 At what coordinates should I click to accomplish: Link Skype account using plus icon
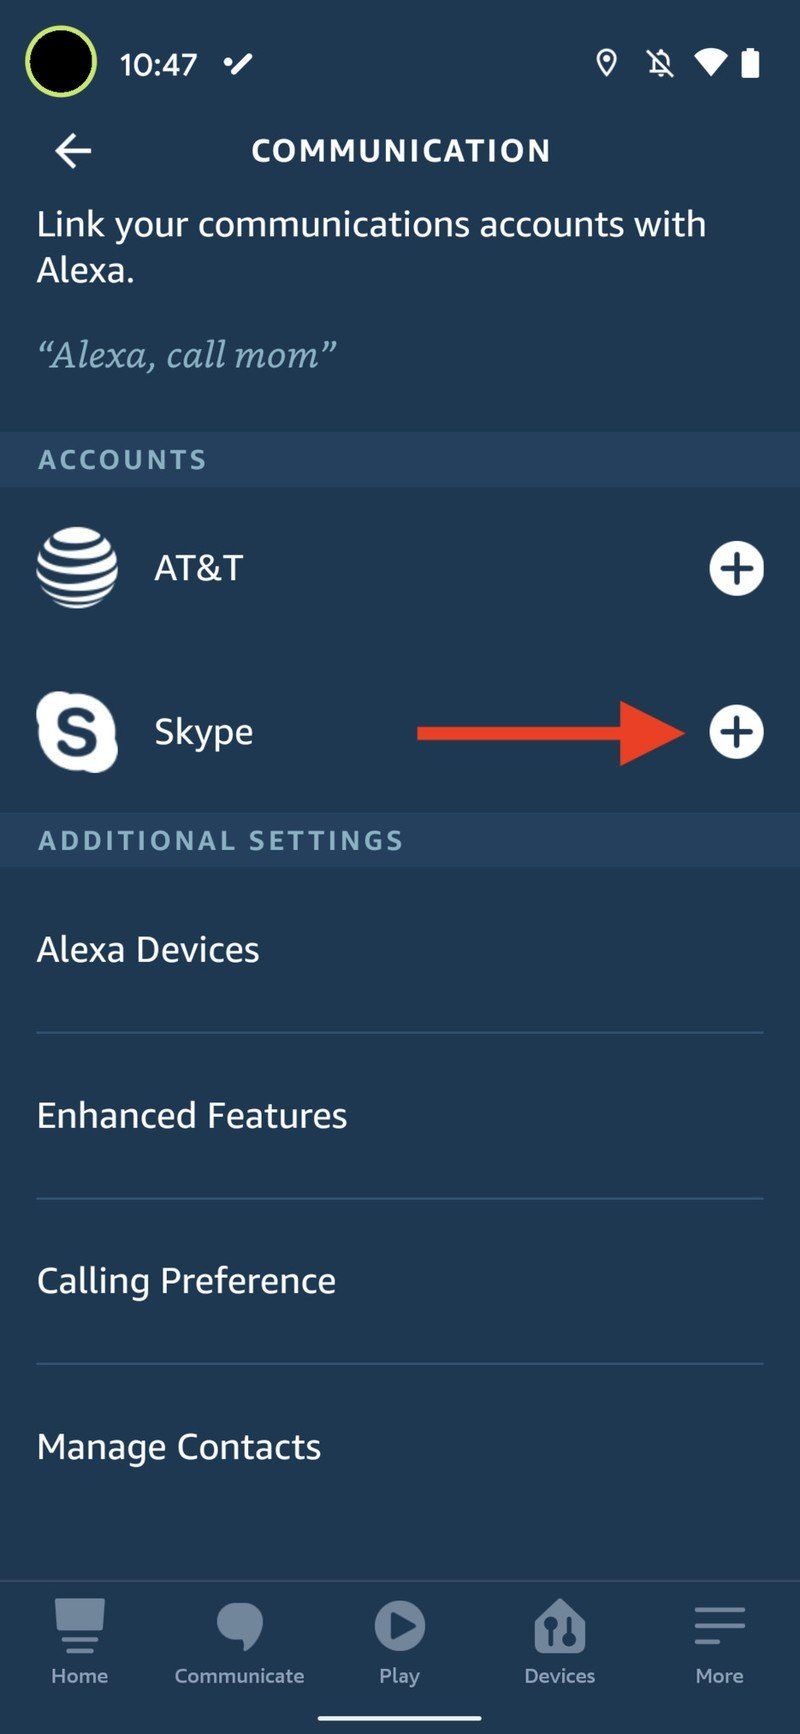pos(736,732)
